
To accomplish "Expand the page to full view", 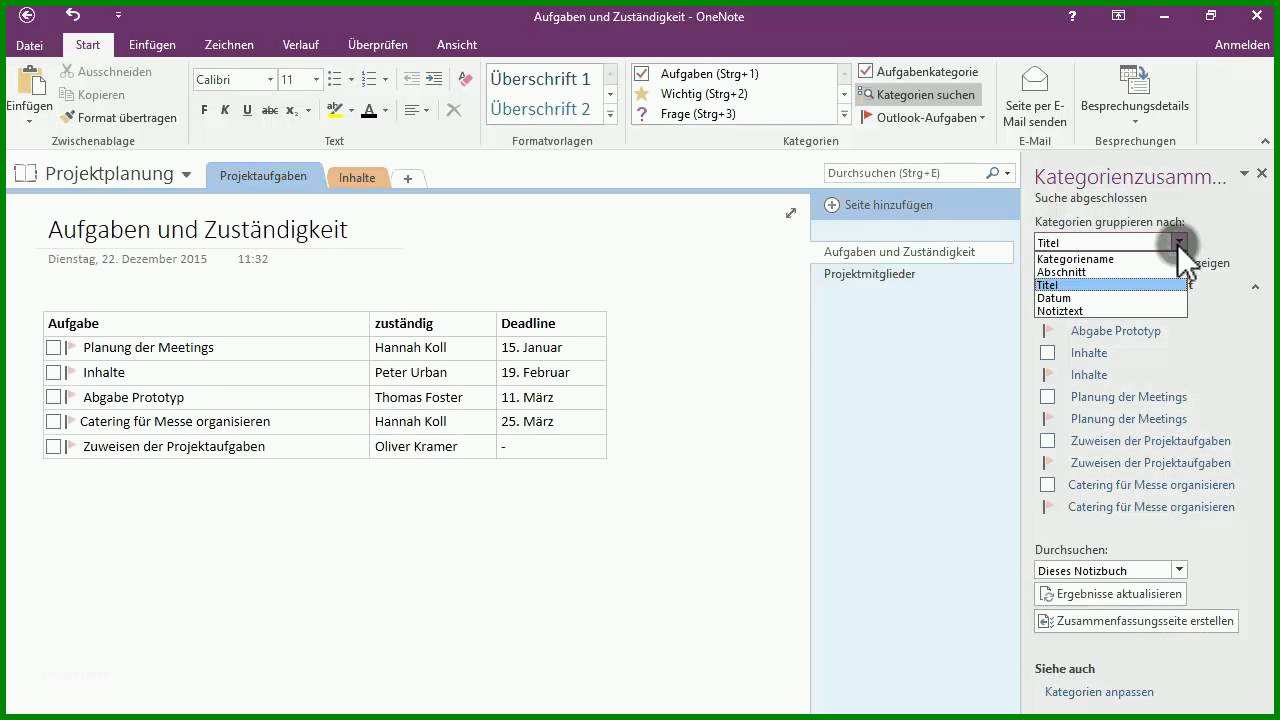I will point(791,213).
